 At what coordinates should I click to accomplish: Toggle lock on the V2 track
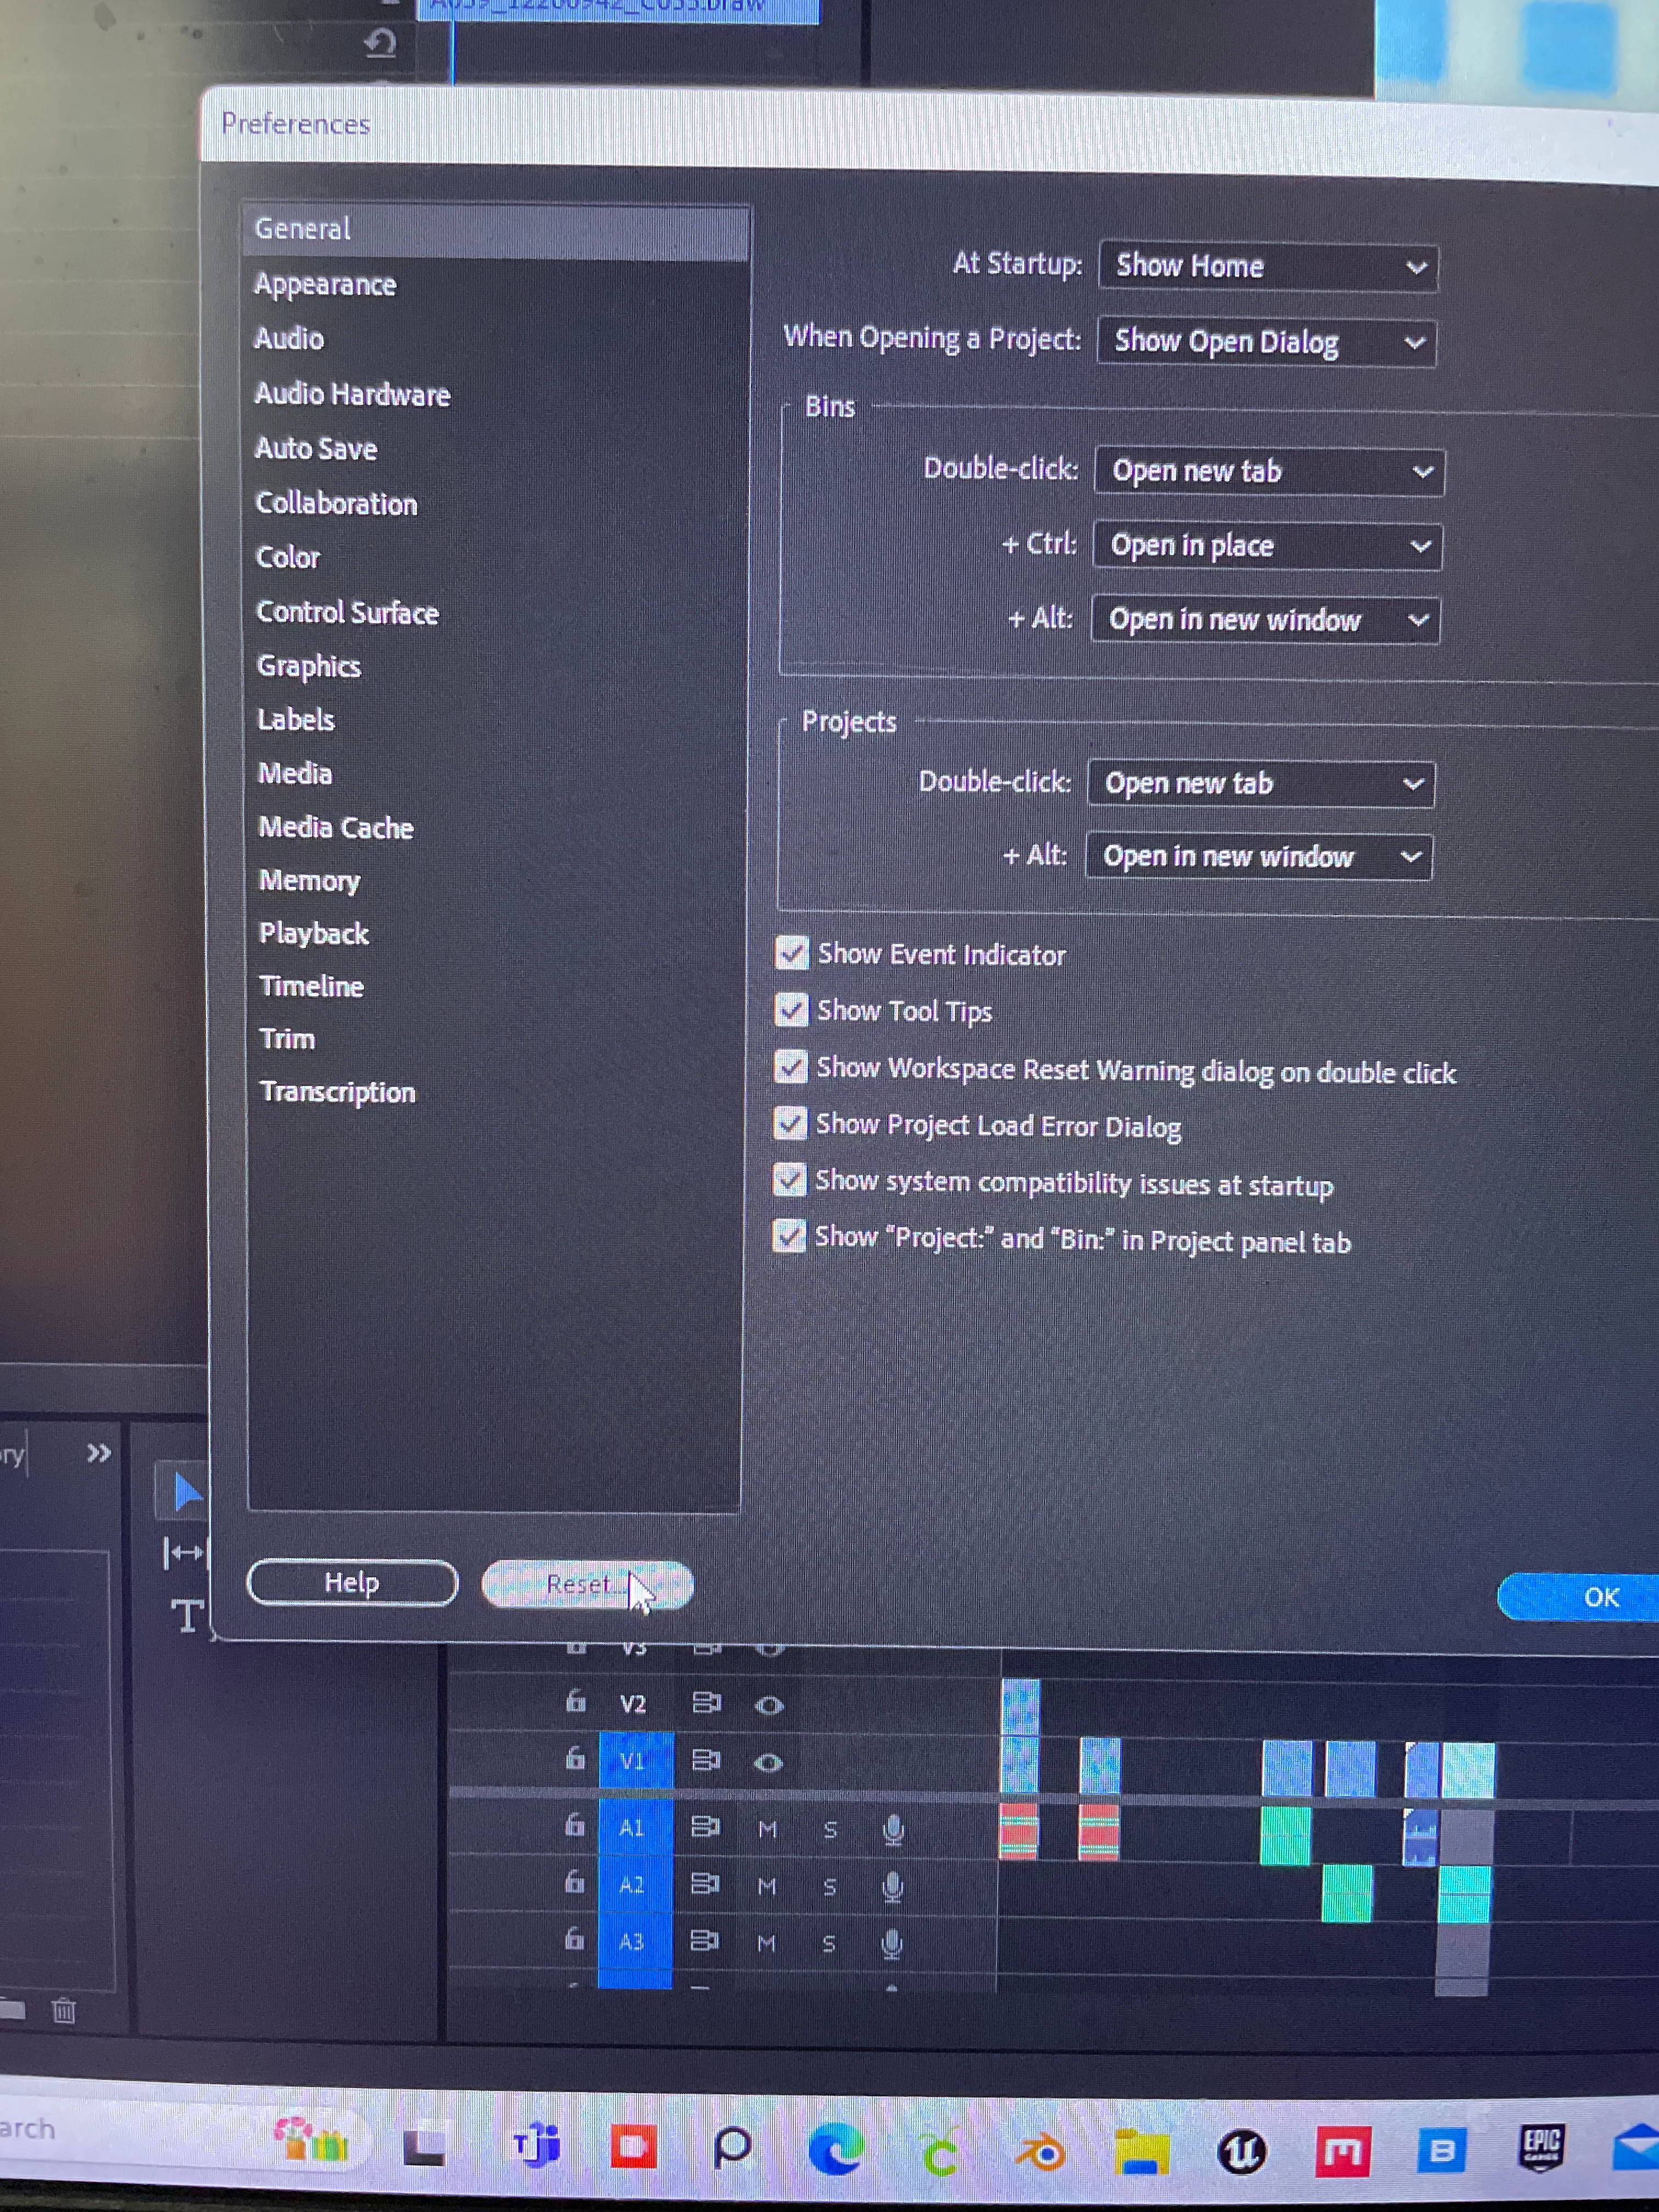point(575,1701)
